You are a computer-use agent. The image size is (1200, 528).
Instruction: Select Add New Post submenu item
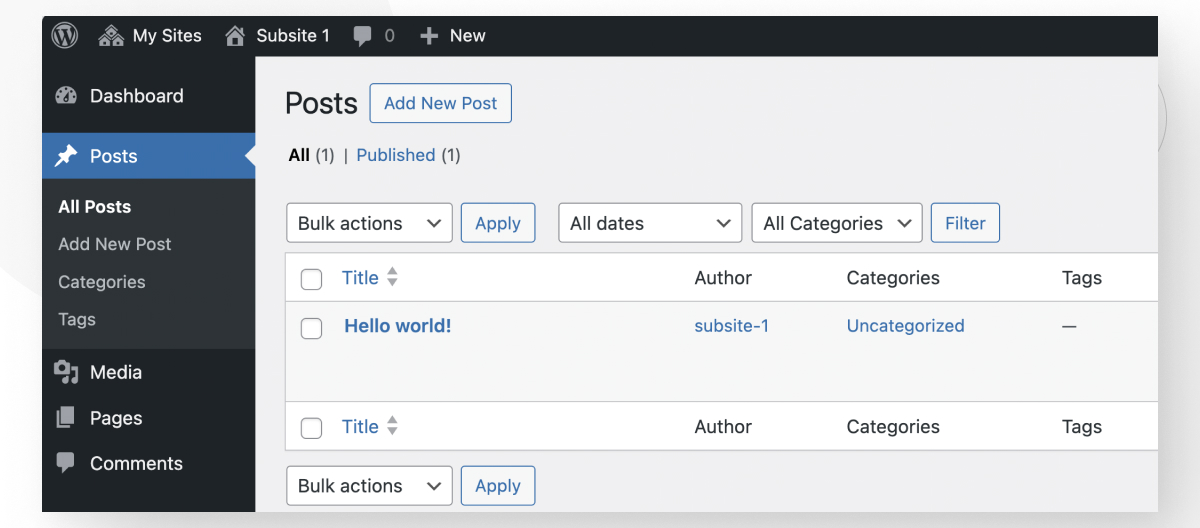115,244
